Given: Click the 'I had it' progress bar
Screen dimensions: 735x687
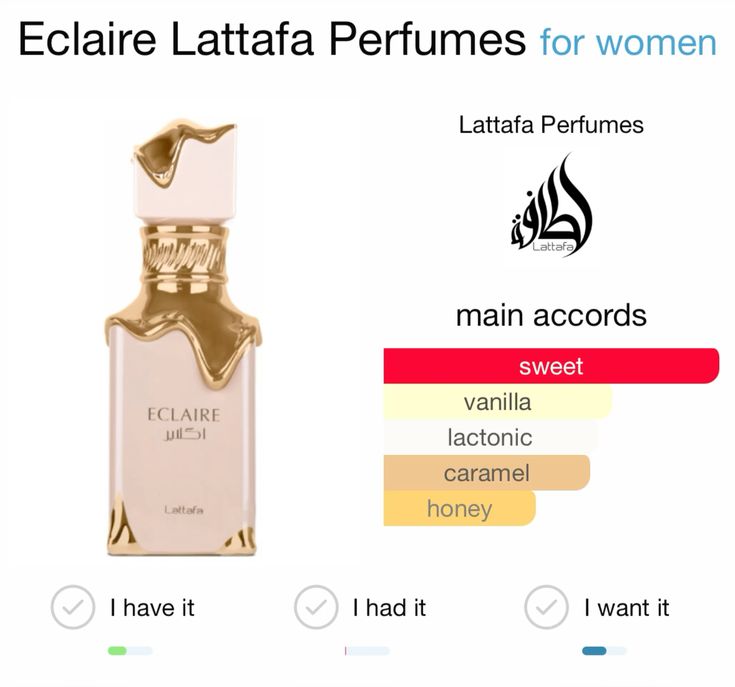Looking at the screenshot, I should click(367, 650).
